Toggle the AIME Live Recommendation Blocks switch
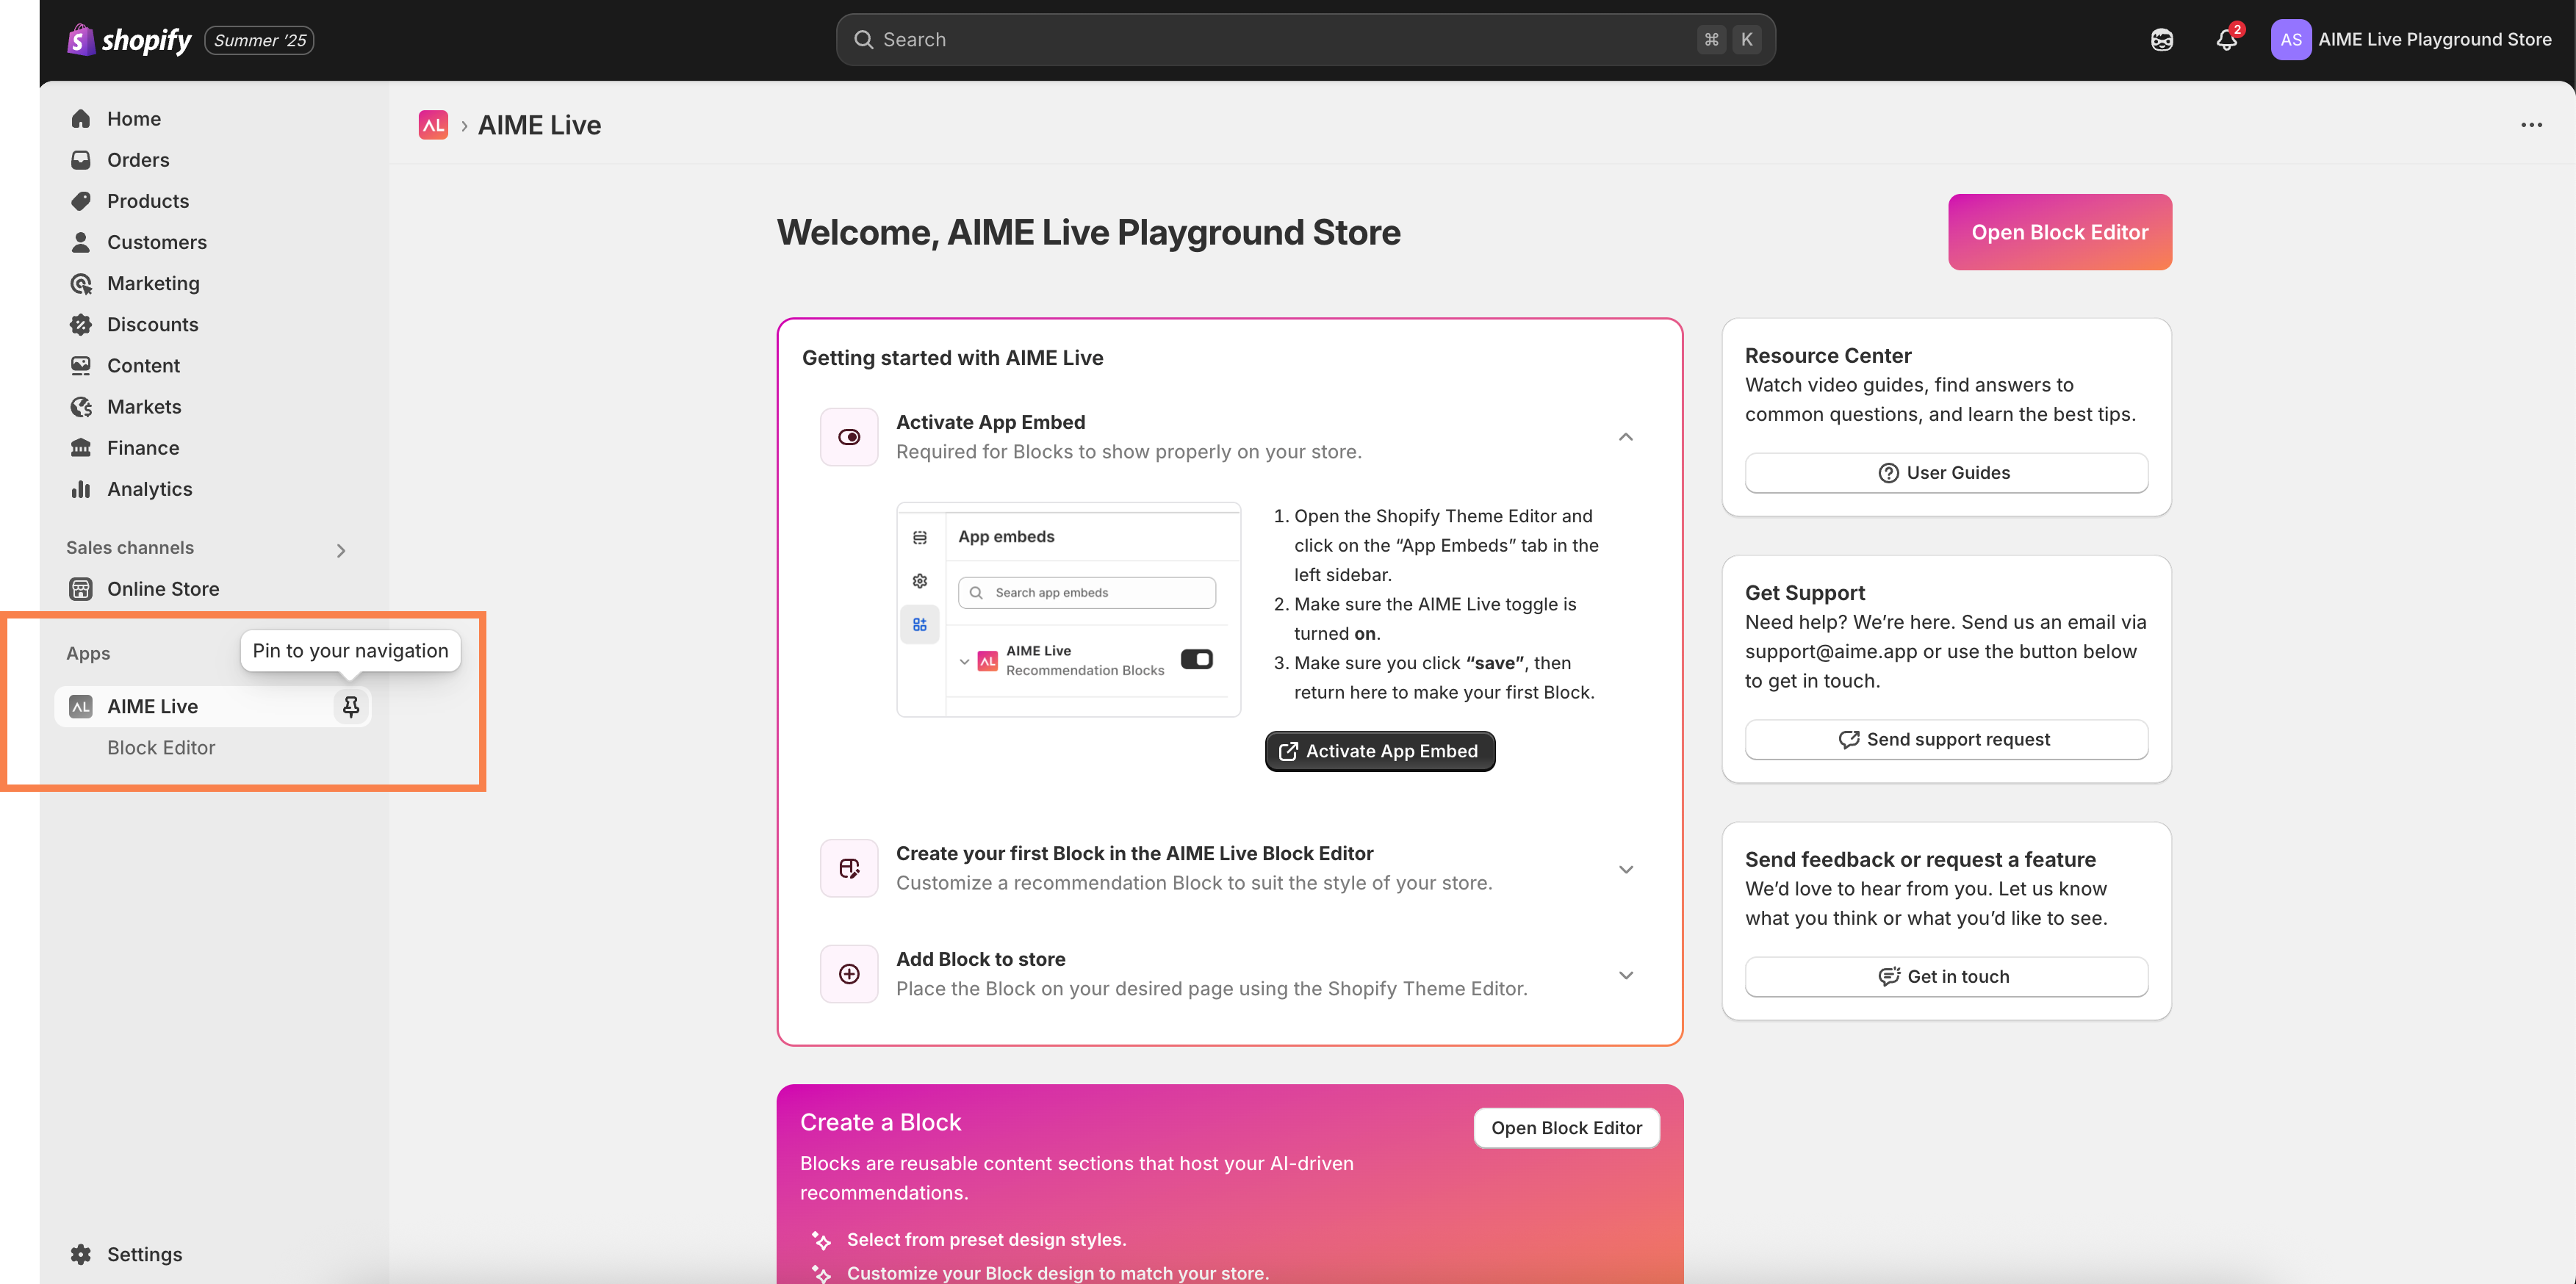Image resolution: width=2576 pixels, height=1284 pixels. point(1197,659)
